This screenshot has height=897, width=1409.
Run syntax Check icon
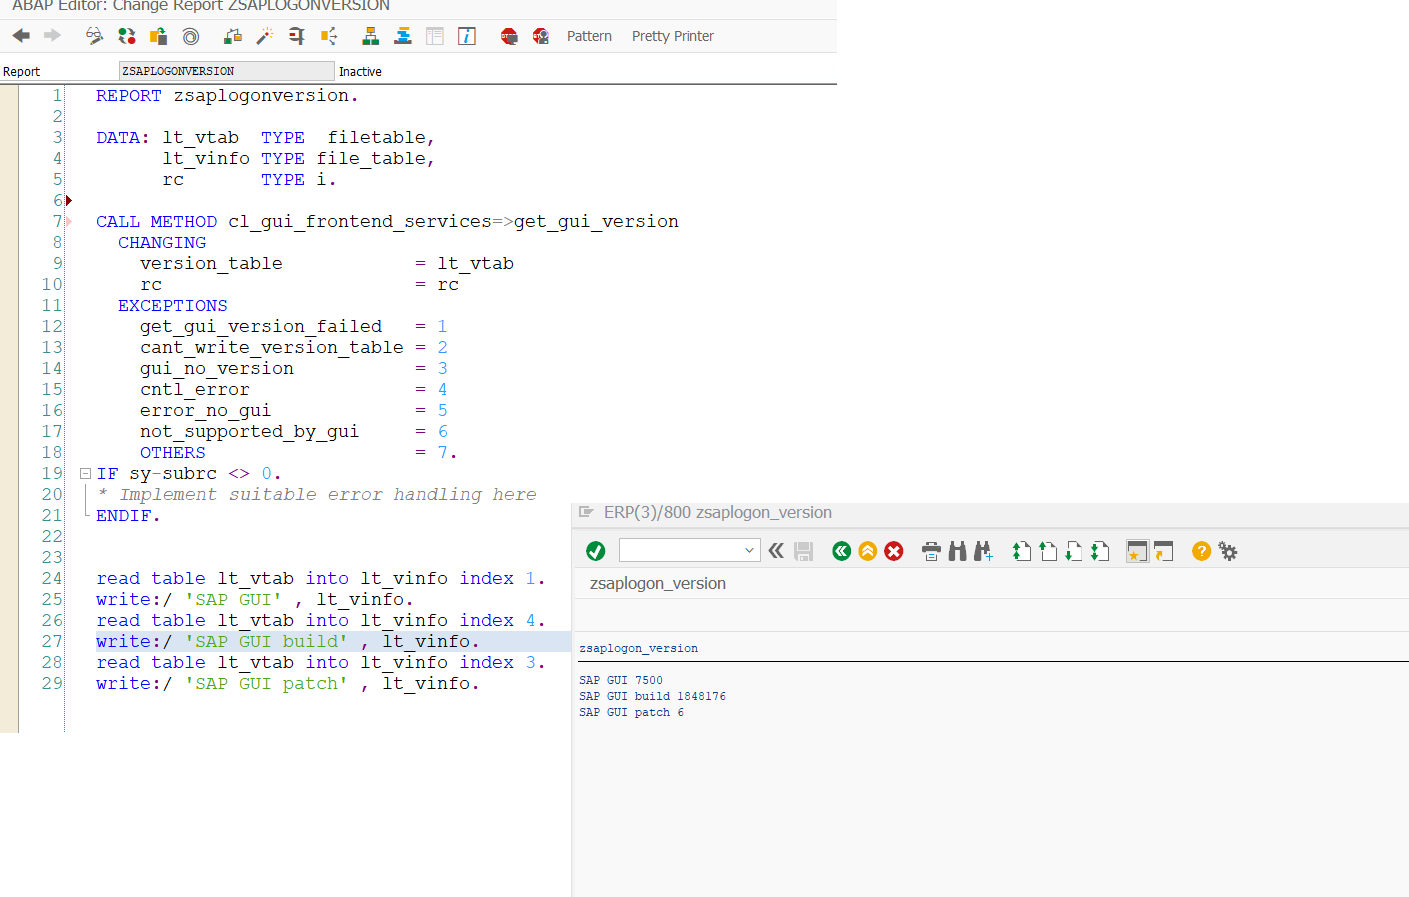pyautogui.click(x=233, y=36)
